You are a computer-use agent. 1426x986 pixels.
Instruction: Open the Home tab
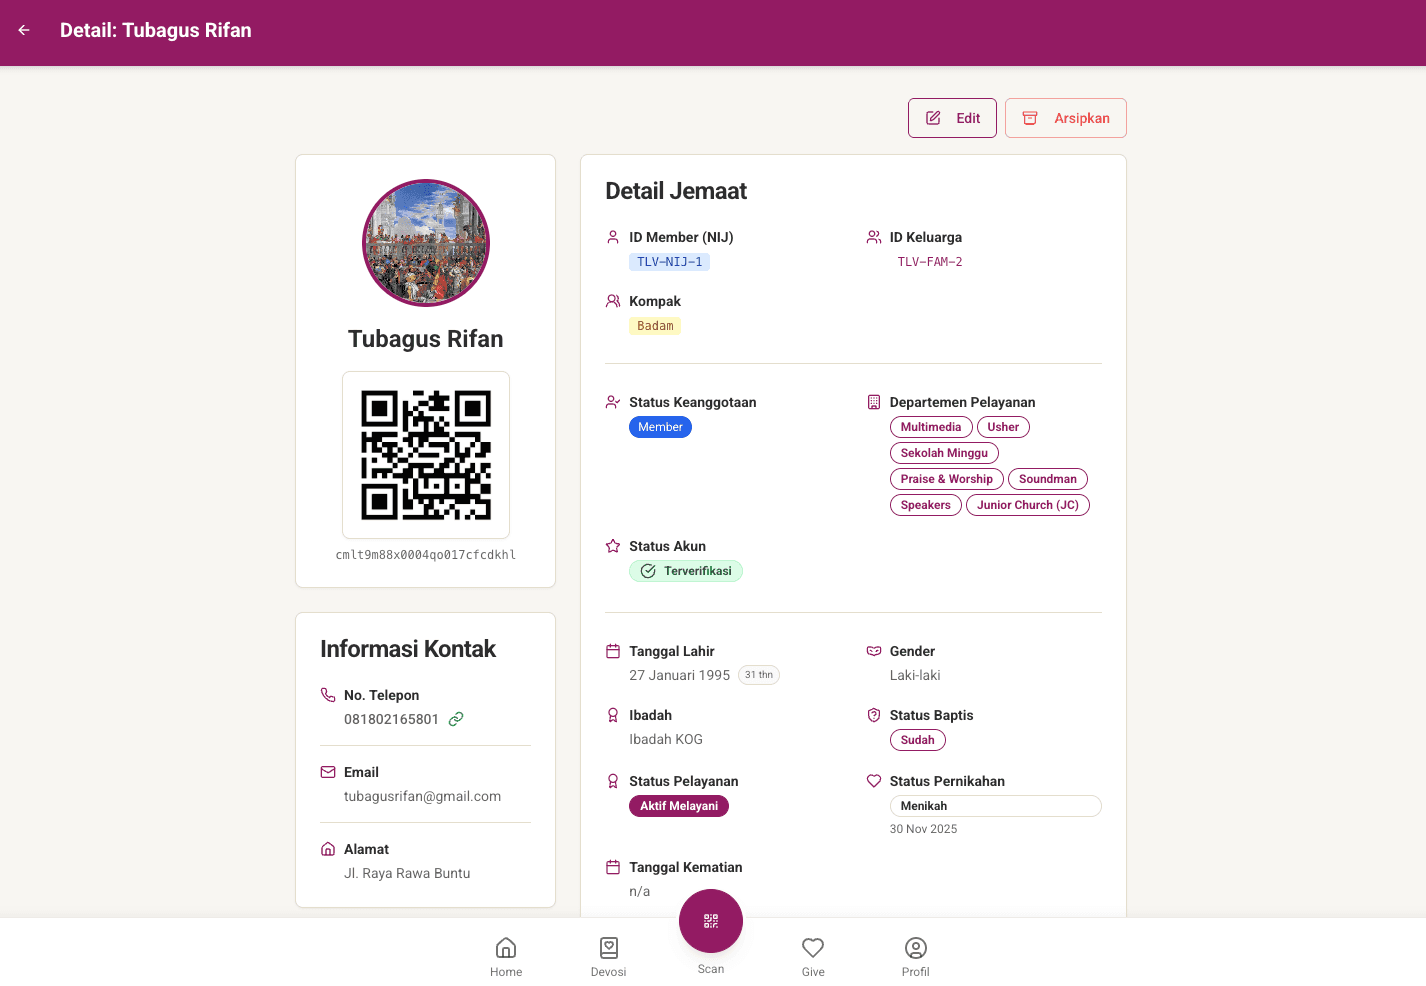[x=506, y=957]
